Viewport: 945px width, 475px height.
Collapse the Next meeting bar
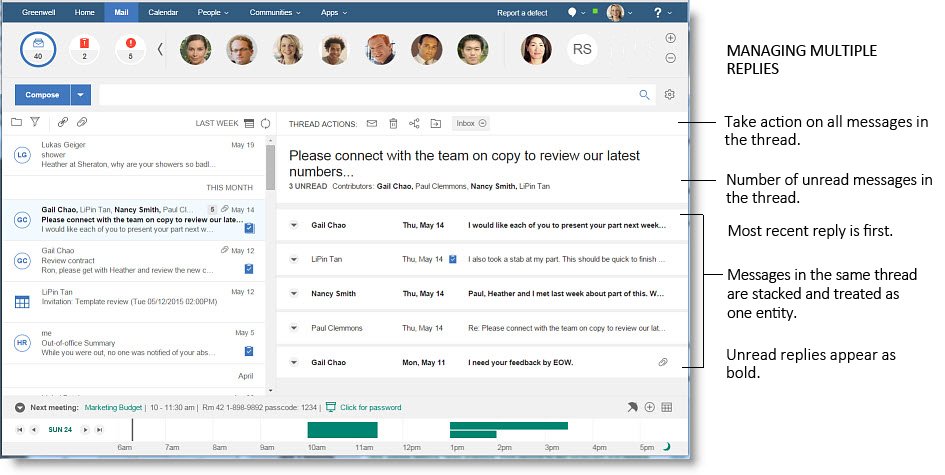20,407
